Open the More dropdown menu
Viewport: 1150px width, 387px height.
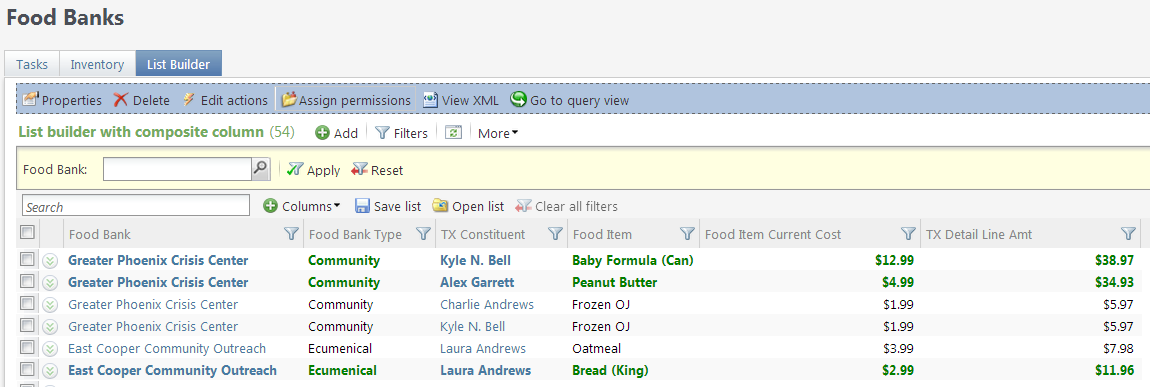point(498,133)
